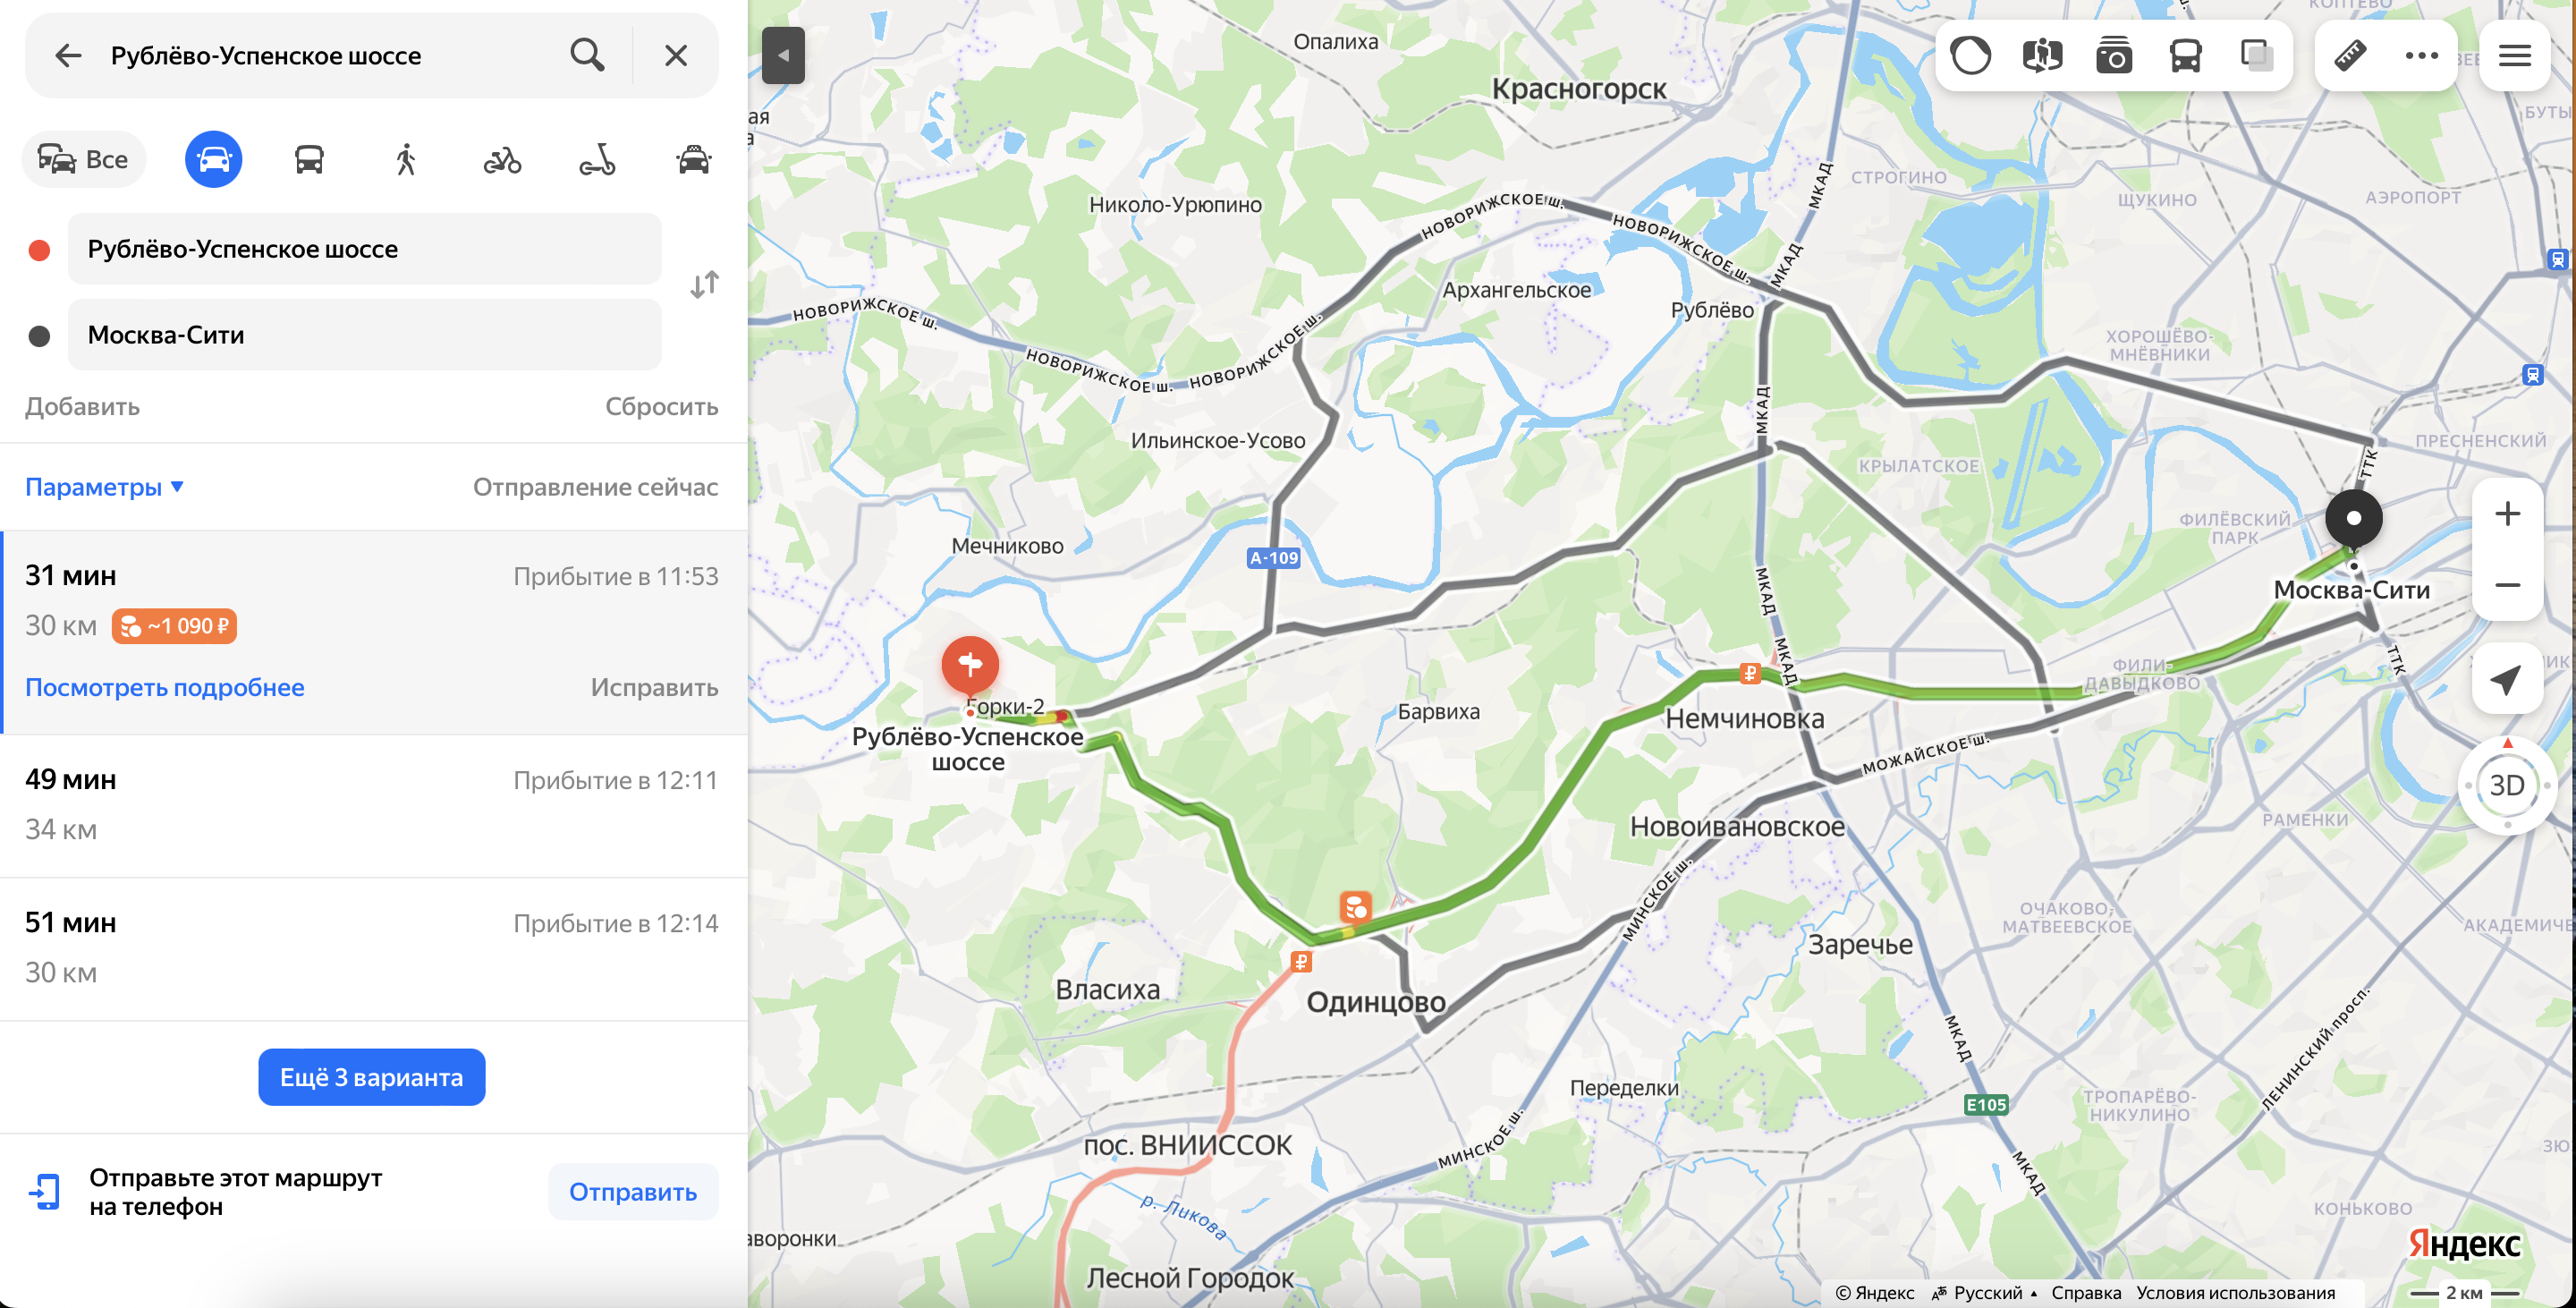Open the hamburger main menu

pyautogui.click(x=2514, y=55)
